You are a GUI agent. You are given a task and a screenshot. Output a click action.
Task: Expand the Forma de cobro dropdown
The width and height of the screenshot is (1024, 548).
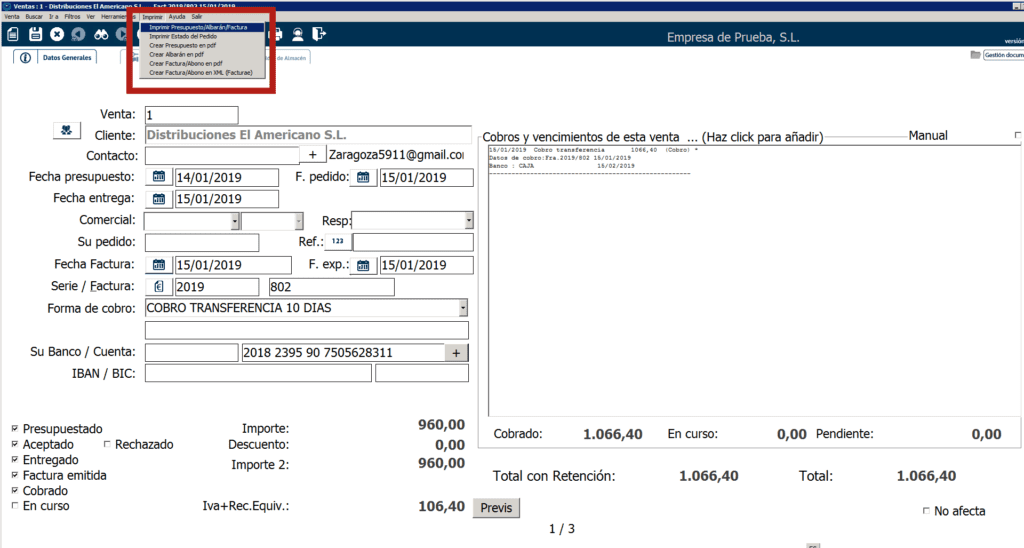tap(463, 308)
